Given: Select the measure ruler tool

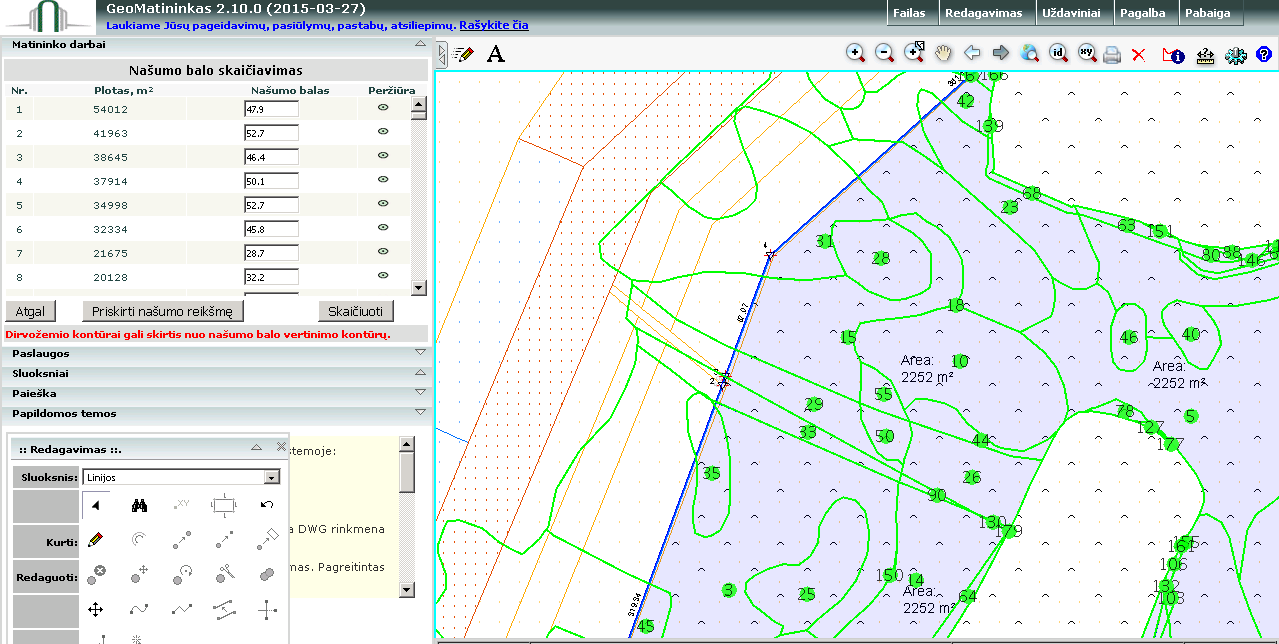Looking at the screenshot, I should 1204,55.
